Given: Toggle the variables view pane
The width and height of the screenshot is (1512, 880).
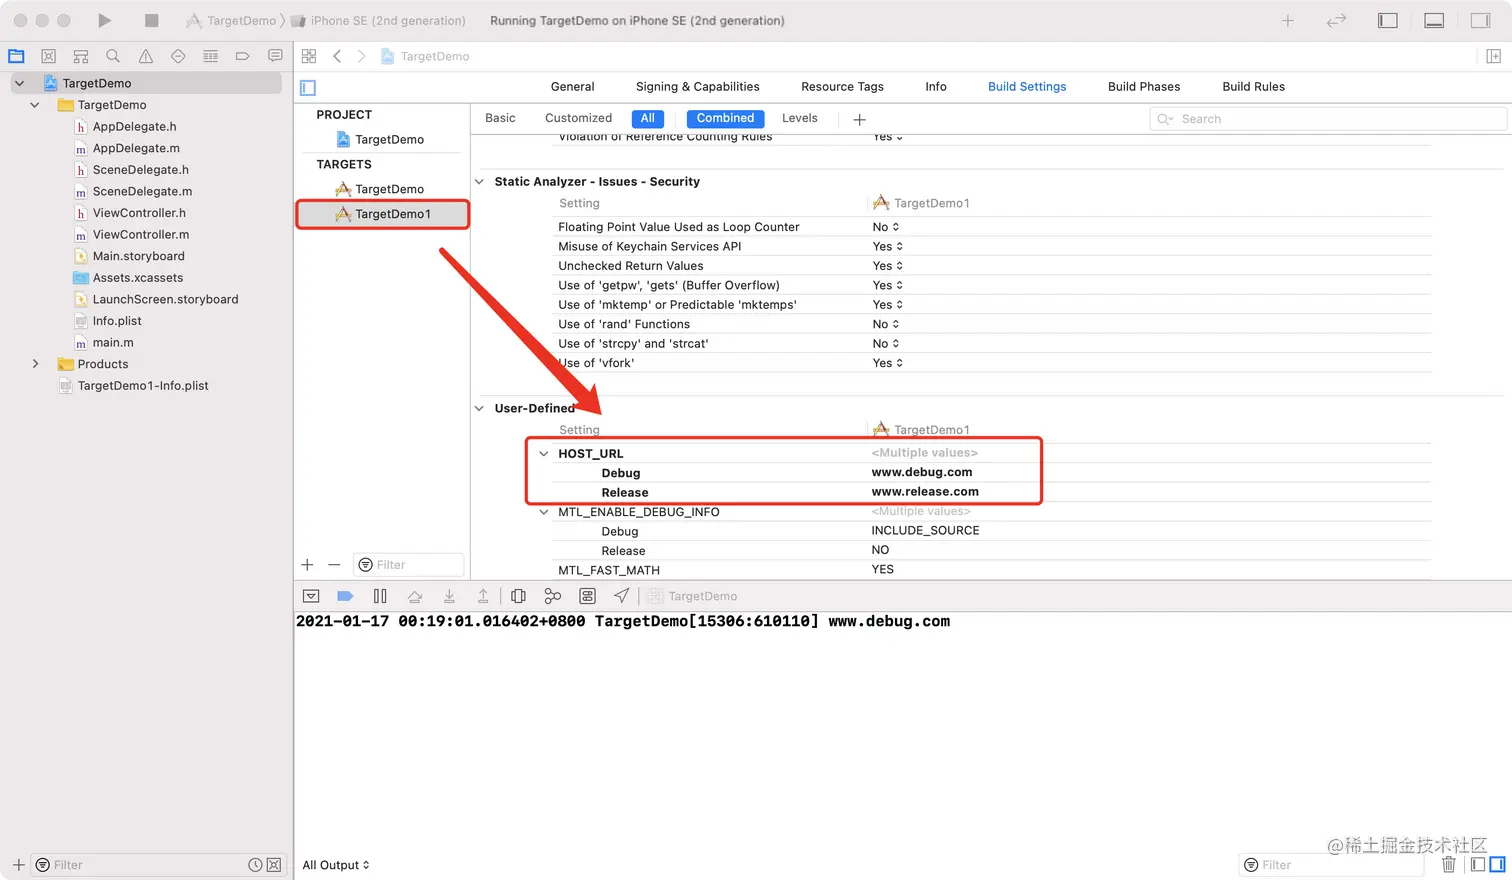Looking at the screenshot, I should [x=1478, y=865].
